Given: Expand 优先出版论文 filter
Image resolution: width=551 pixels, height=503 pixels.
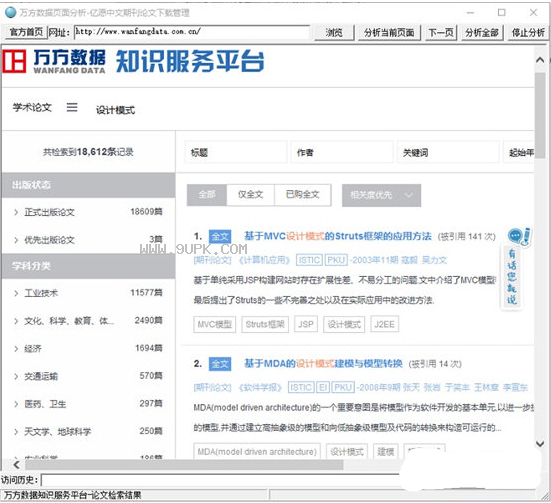Looking at the screenshot, I should 16,240.
